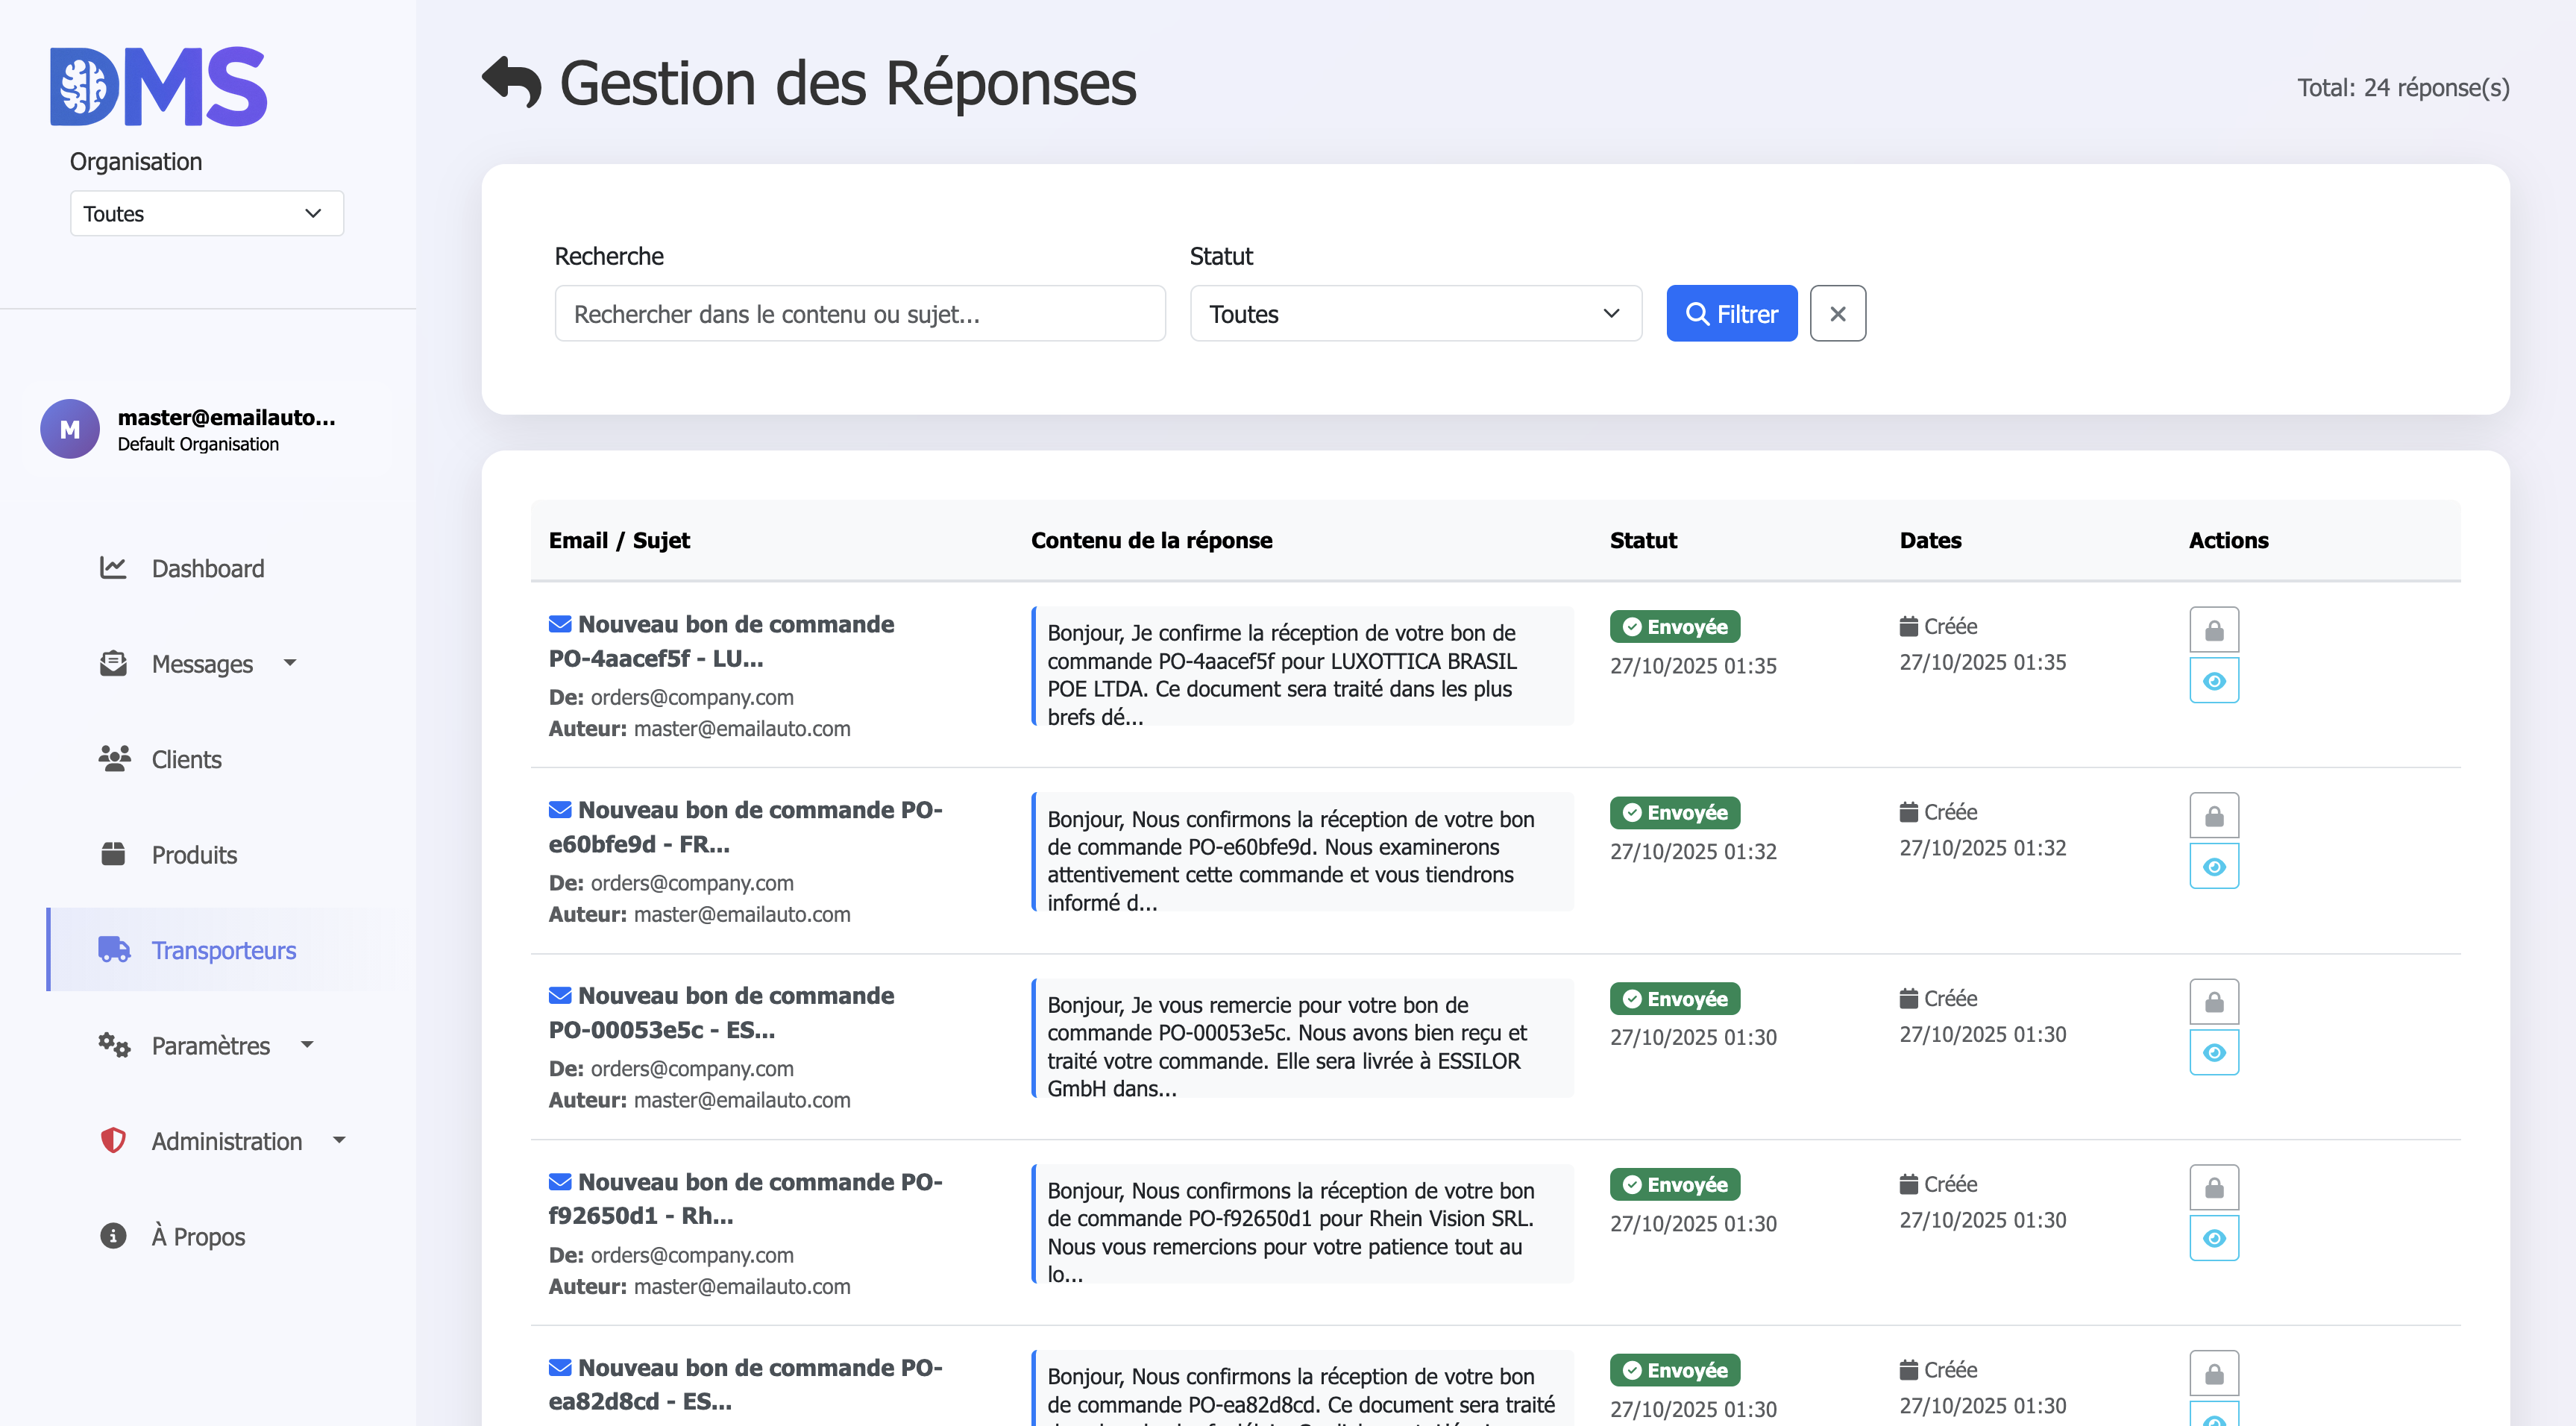Image resolution: width=2576 pixels, height=1426 pixels.
Task: Click the lock icon for PO-f92650d1 row
Action: (2213, 1188)
